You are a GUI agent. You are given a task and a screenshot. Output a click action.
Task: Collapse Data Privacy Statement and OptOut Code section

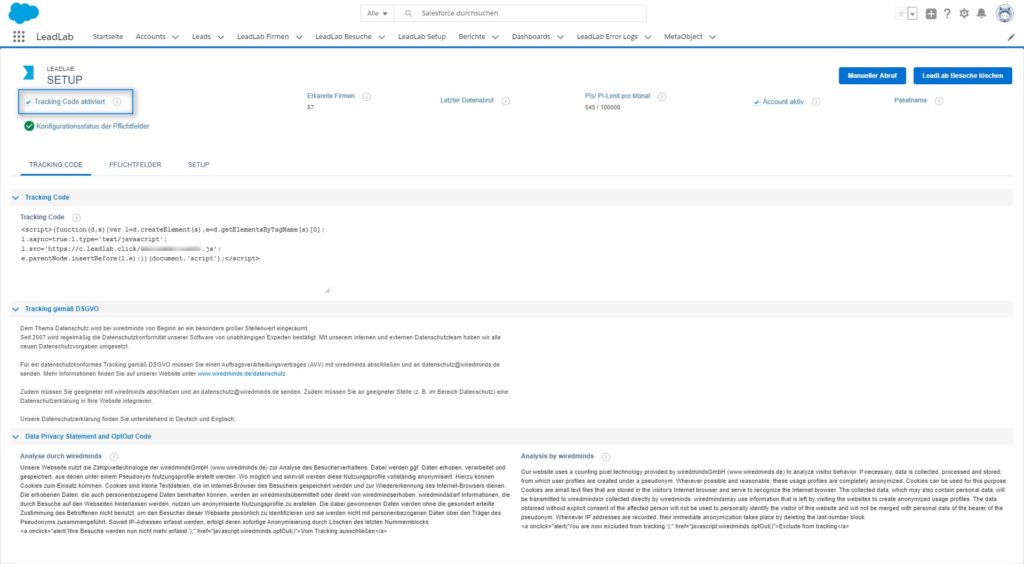[x=16, y=437]
